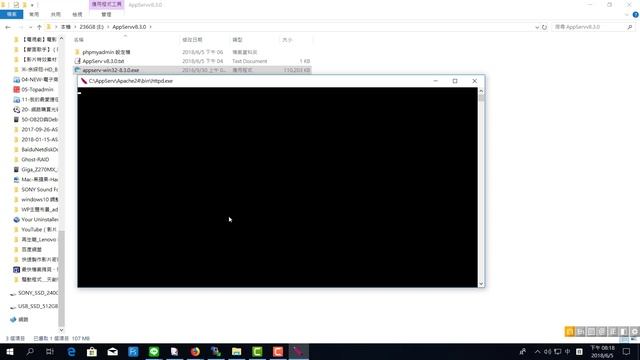
Task: Expand the chevron after AppServv8.3.0 breadcrumb
Action: pos(151,27)
